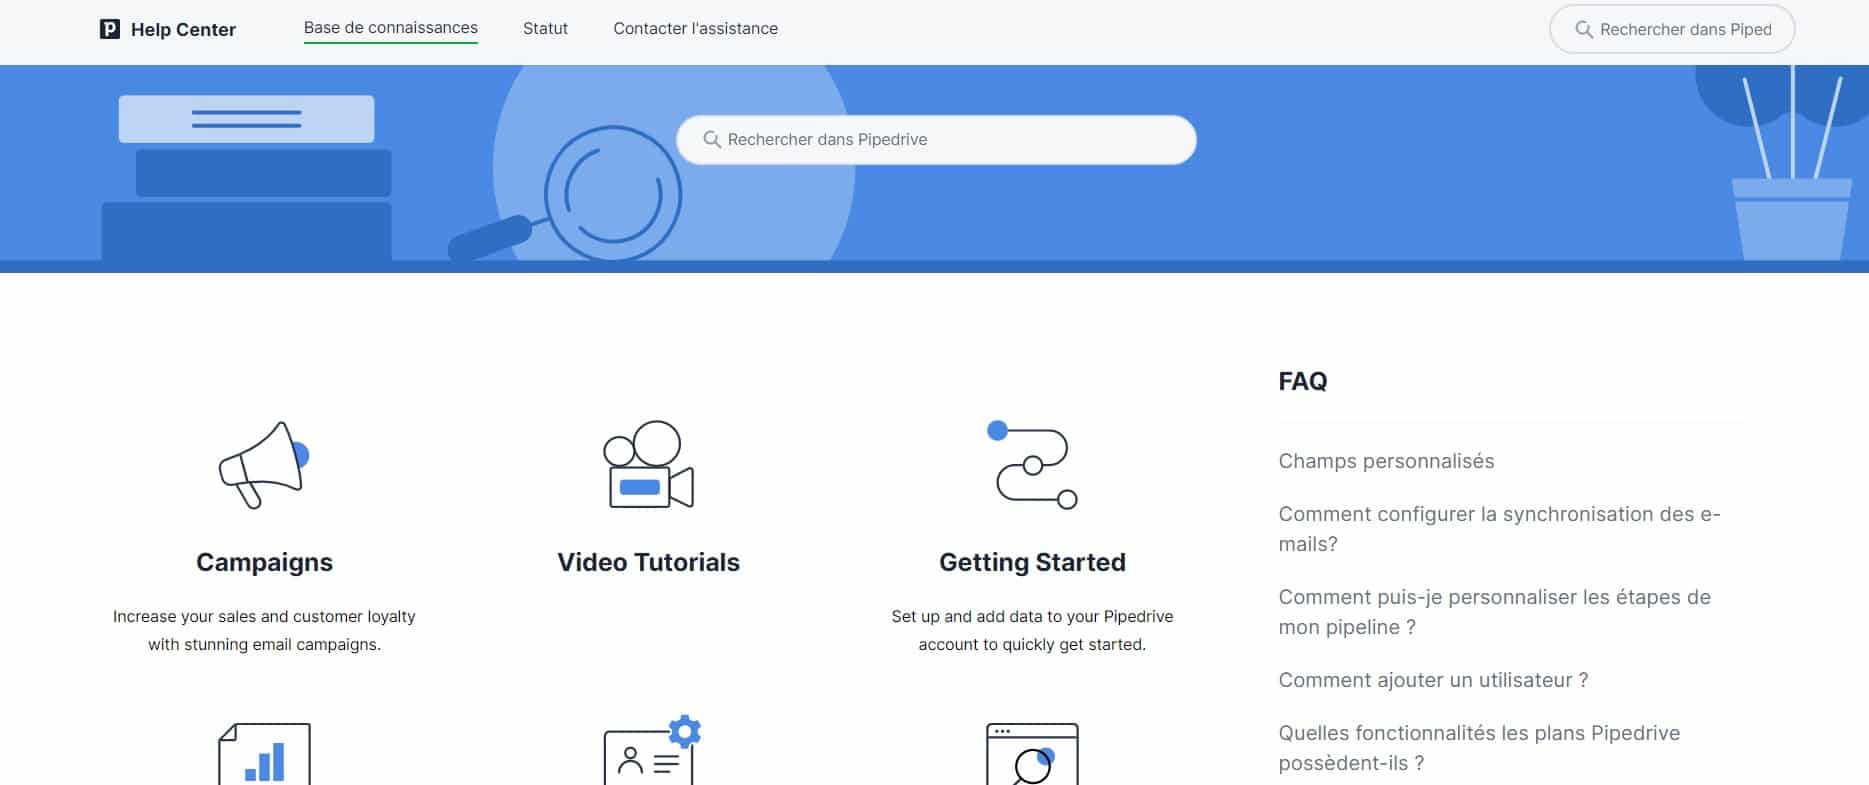Click the Pipedrive logo icon

(x=110, y=29)
